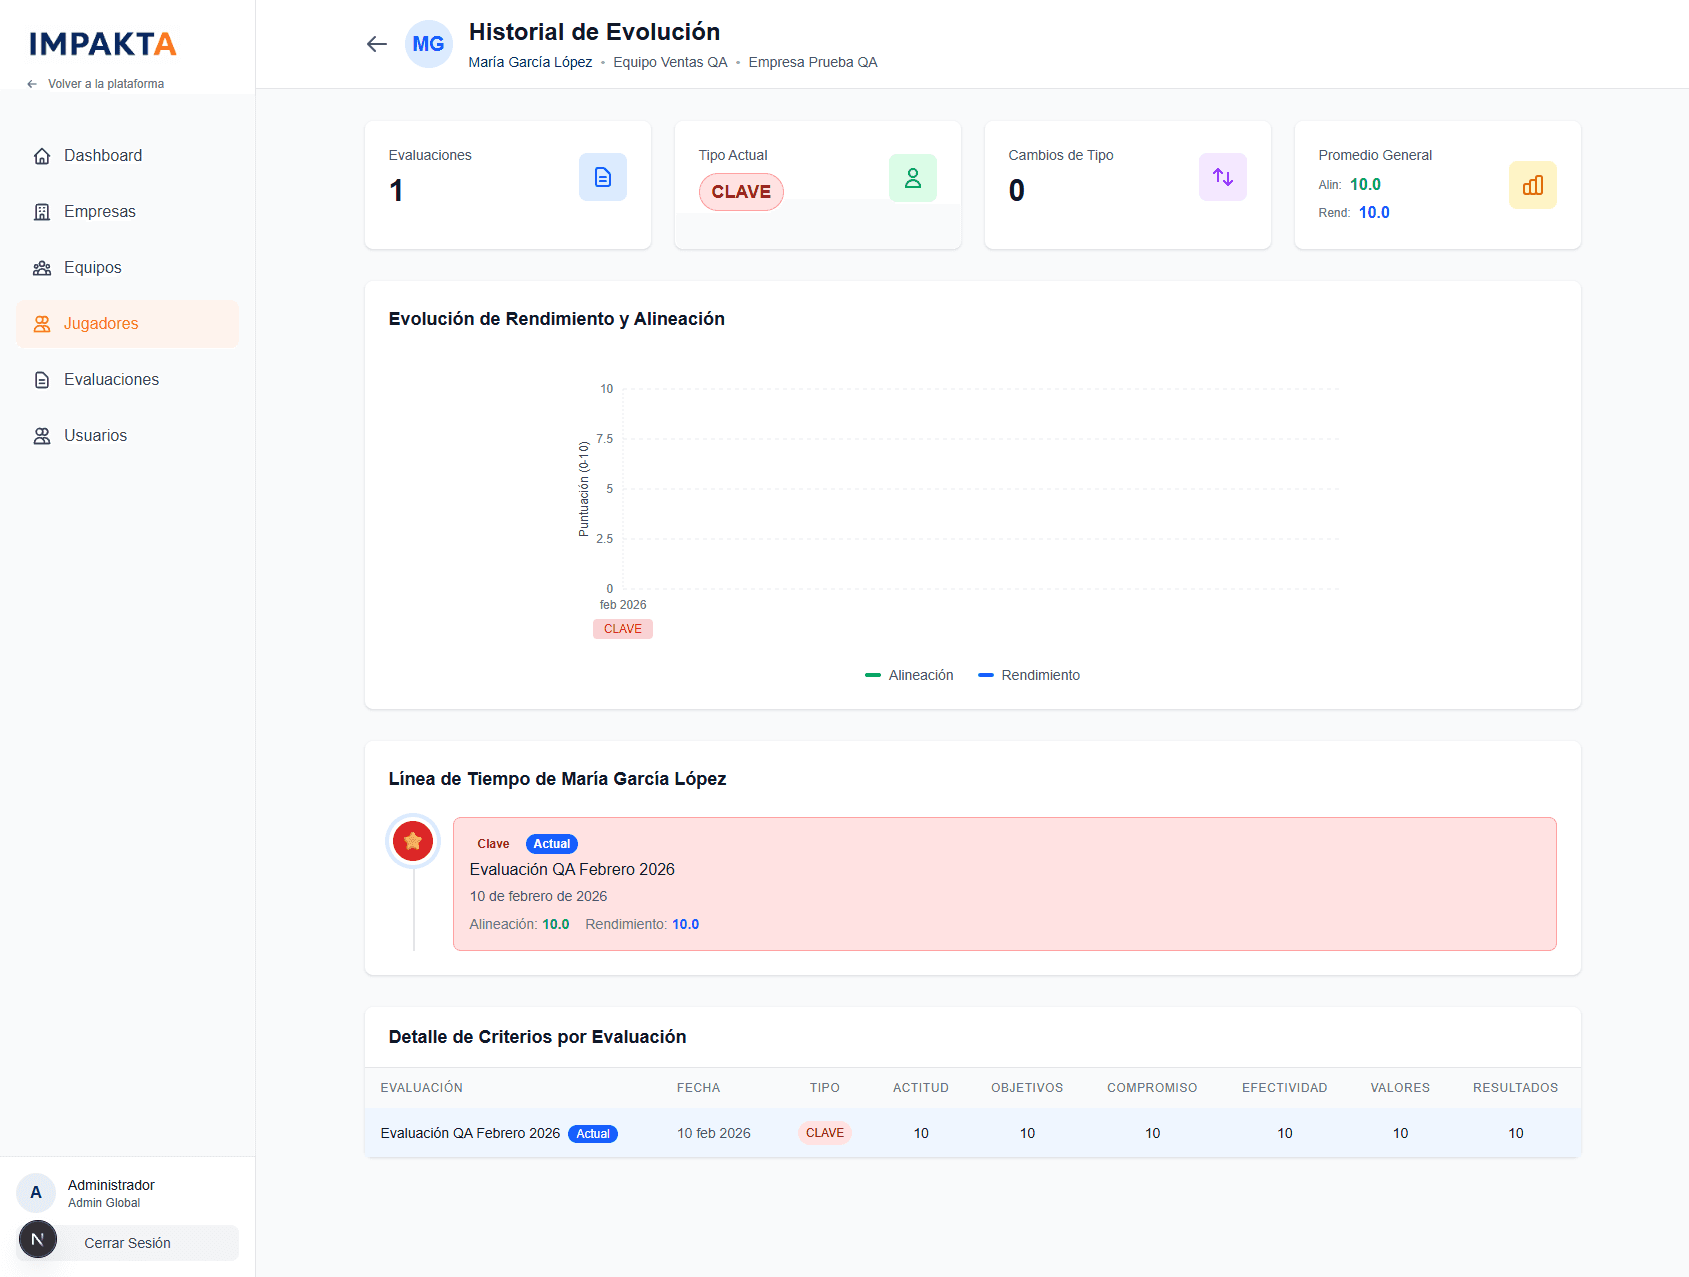This screenshot has width=1689, height=1277.
Task: Open the Equipos section
Action: (x=93, y=268)
